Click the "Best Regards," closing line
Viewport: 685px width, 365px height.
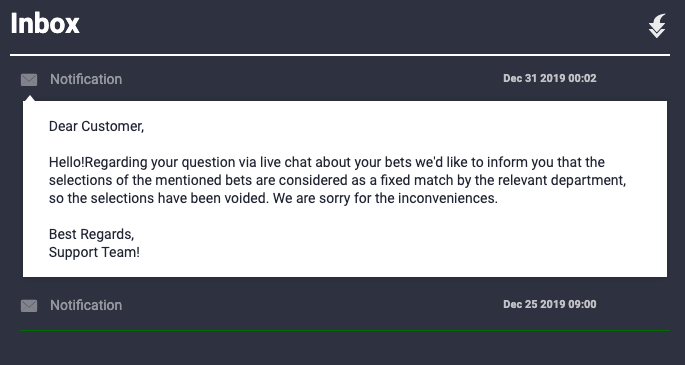(x=91, y=234)
